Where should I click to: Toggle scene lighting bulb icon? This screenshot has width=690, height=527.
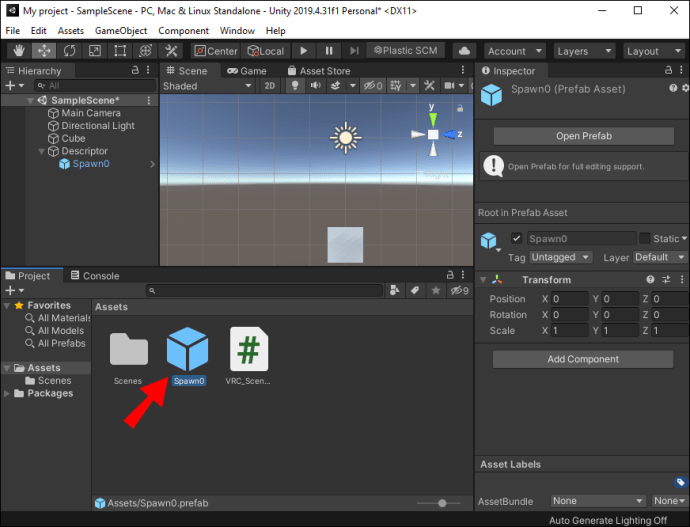295,85
